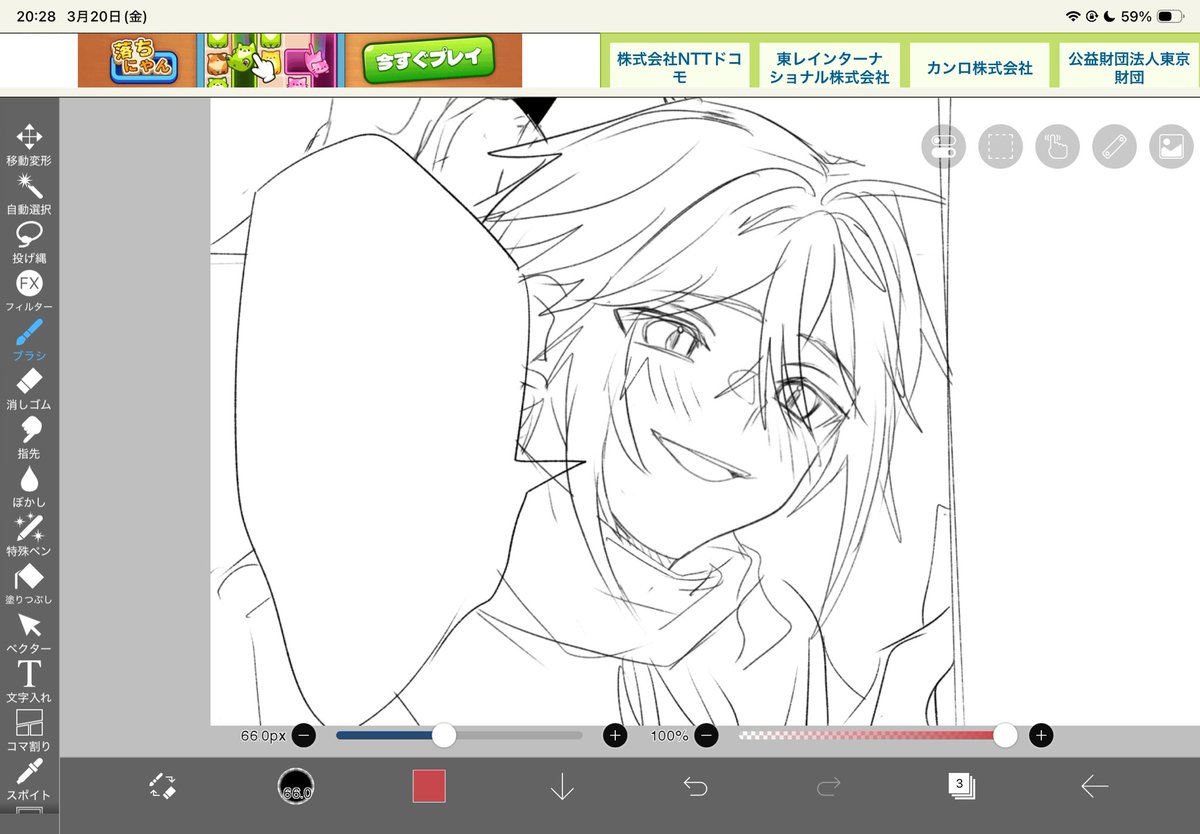Select the 移動変形 transform tool
This screenshot has width=1200, height=834.
pos(29,145)
